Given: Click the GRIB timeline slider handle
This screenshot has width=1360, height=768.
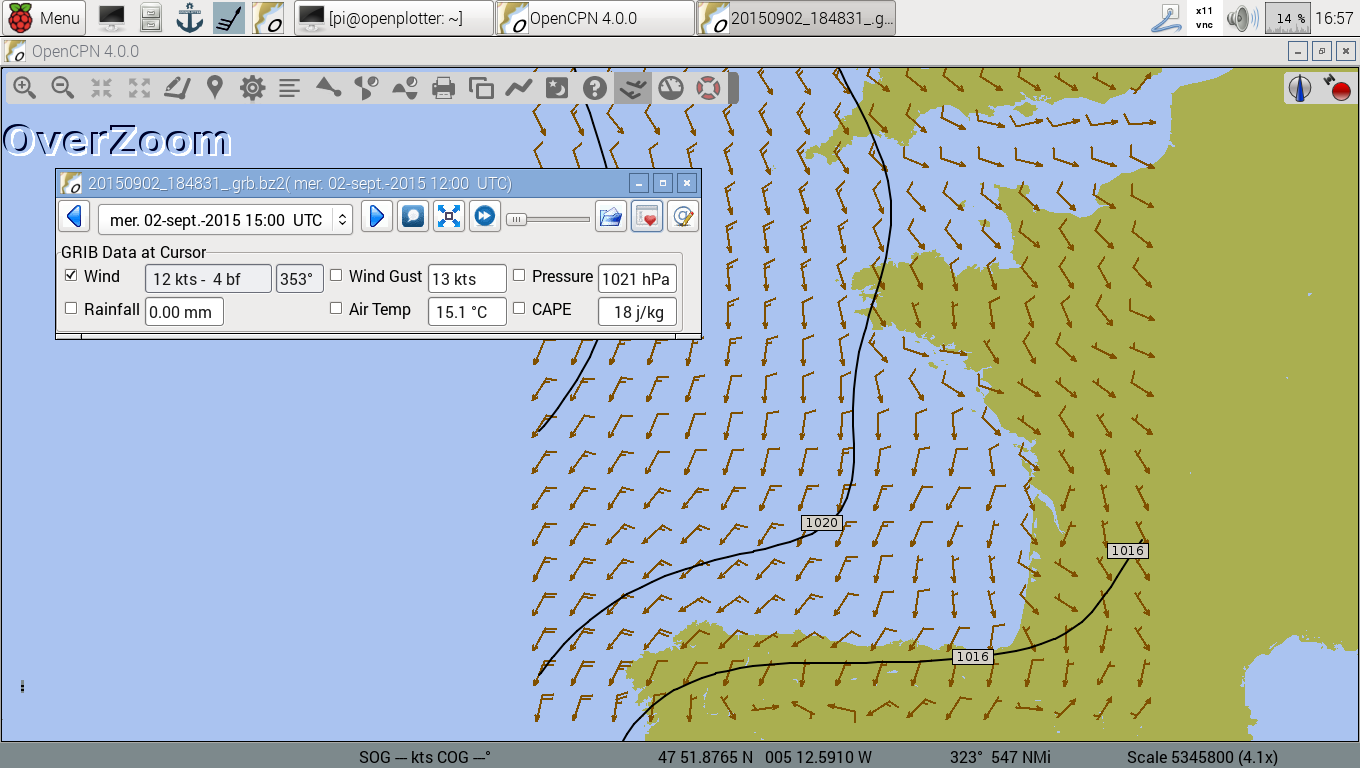Looking at the screenshot, I should [516, 219].
